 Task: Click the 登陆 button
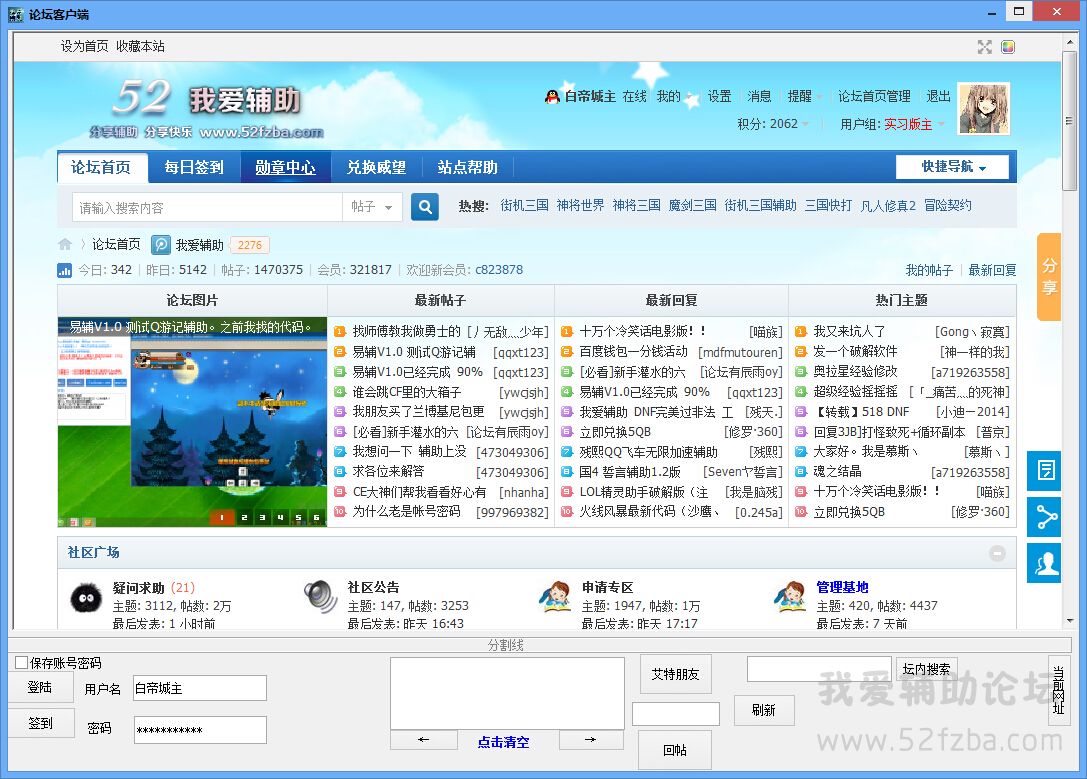(x=40, y=687)
